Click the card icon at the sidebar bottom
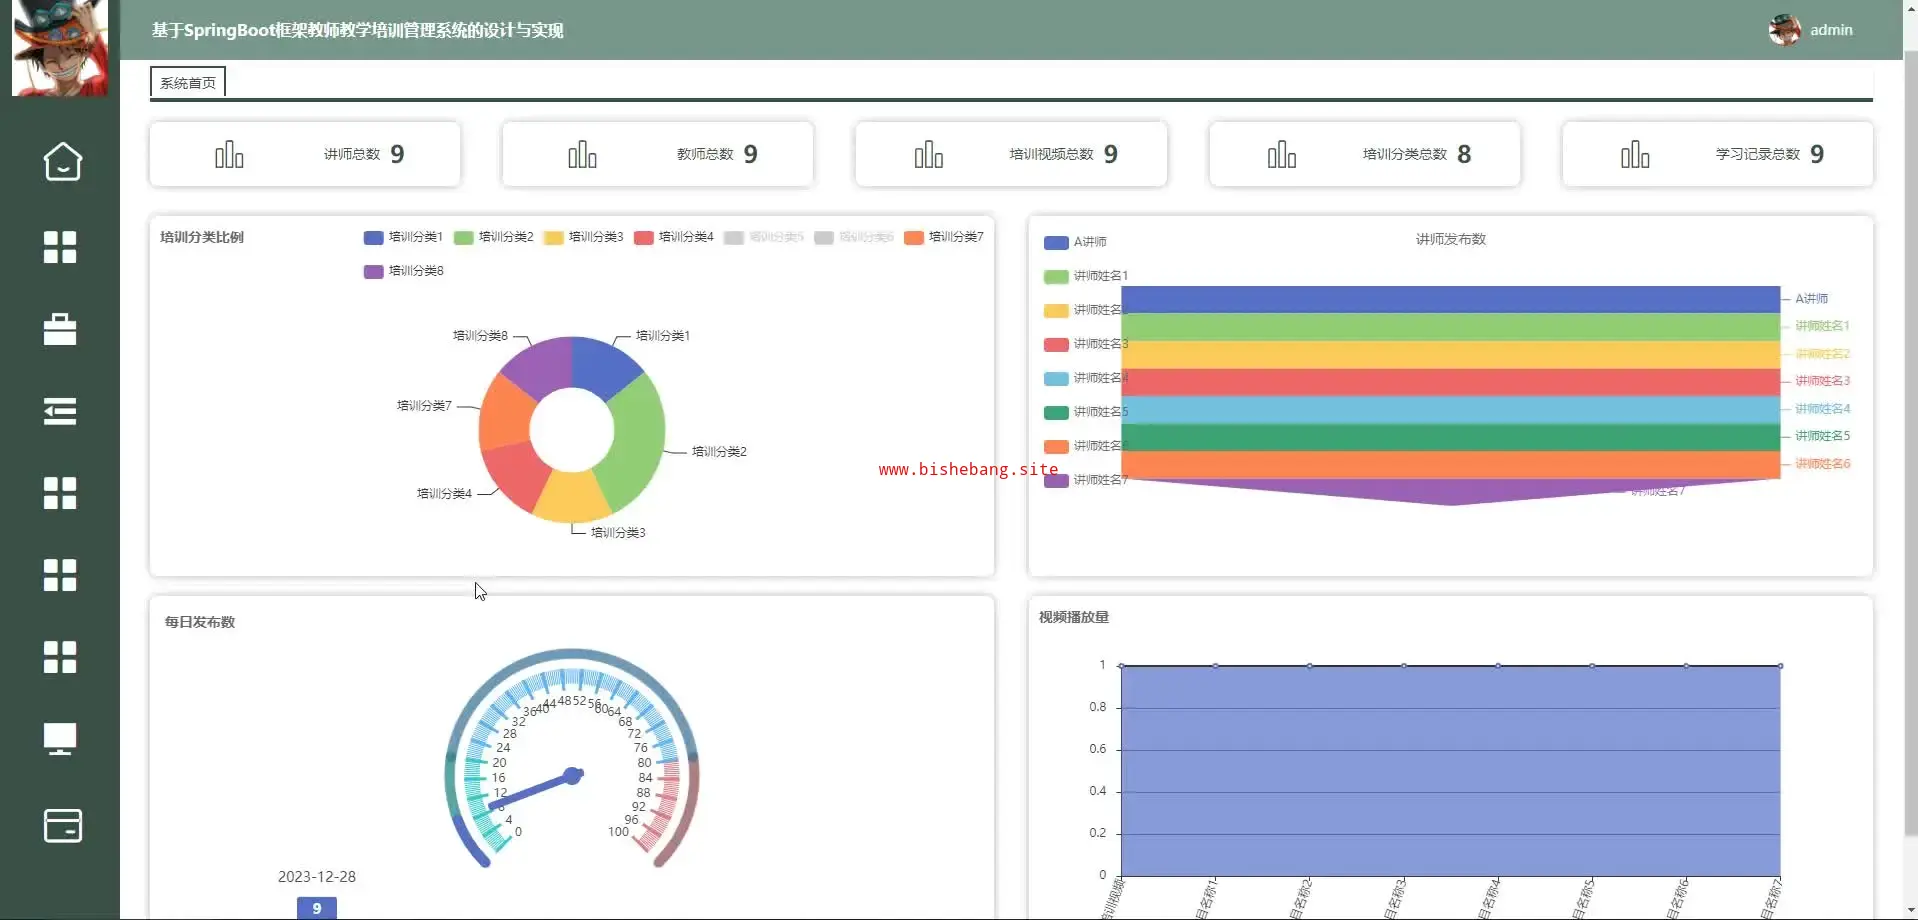Image resolution: width=1918 pixels, height=920 pixels. click(x=62, y=826)
